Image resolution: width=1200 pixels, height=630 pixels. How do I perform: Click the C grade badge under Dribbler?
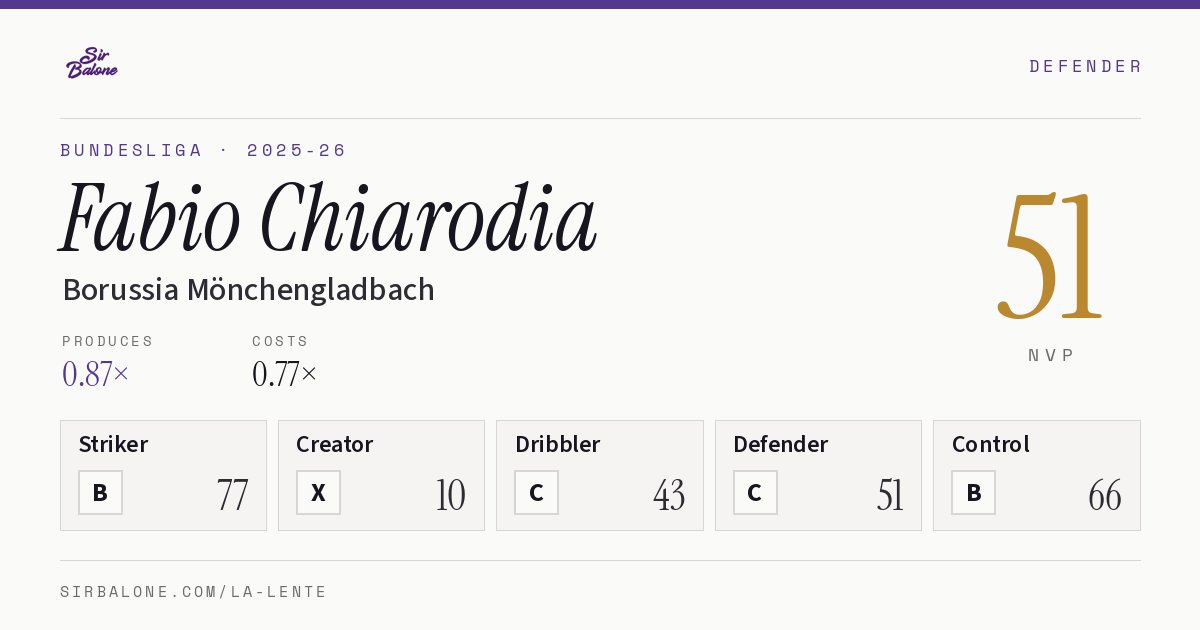[x=536, y=492]
